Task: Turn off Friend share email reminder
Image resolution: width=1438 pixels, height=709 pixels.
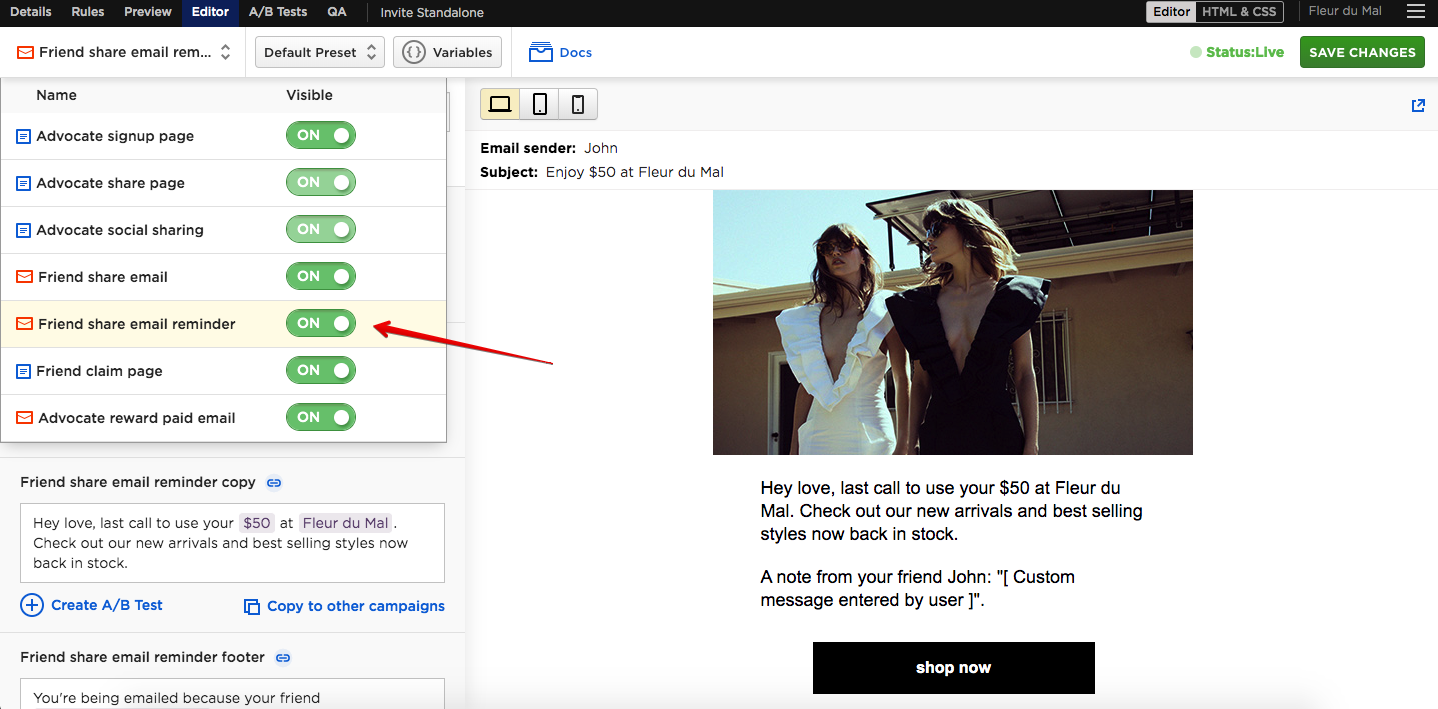Action: (321, 323)
